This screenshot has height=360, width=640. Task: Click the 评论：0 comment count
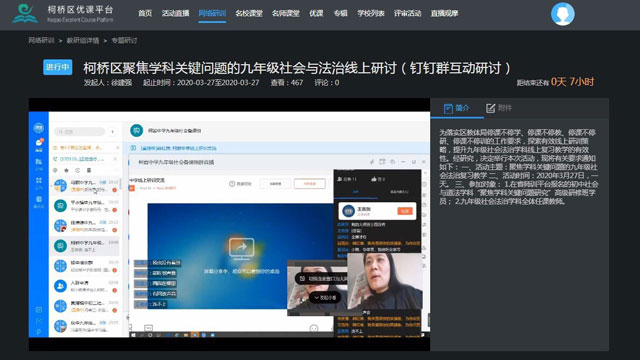[327, 82]
